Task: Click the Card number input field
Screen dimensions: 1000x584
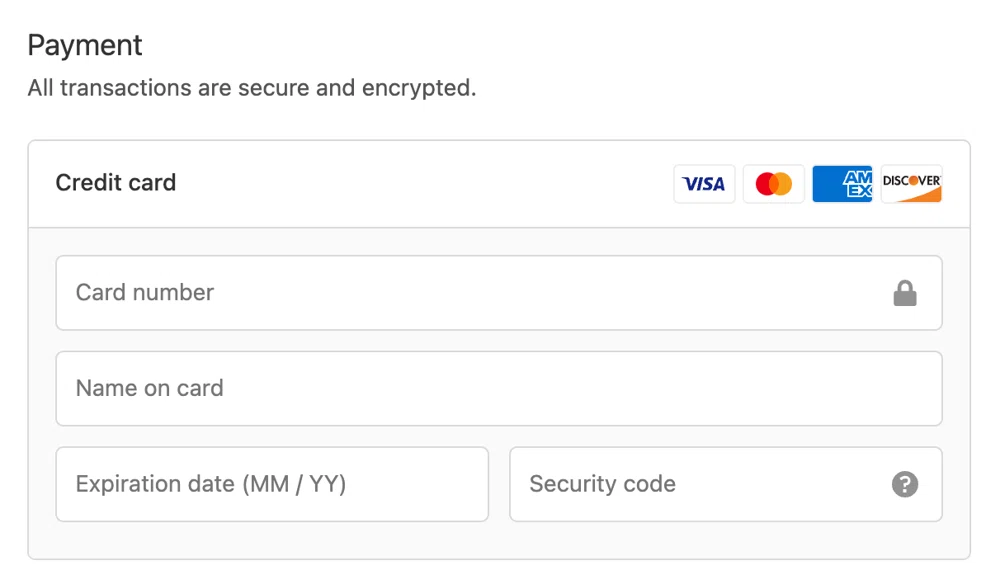Action: (400, 292)
